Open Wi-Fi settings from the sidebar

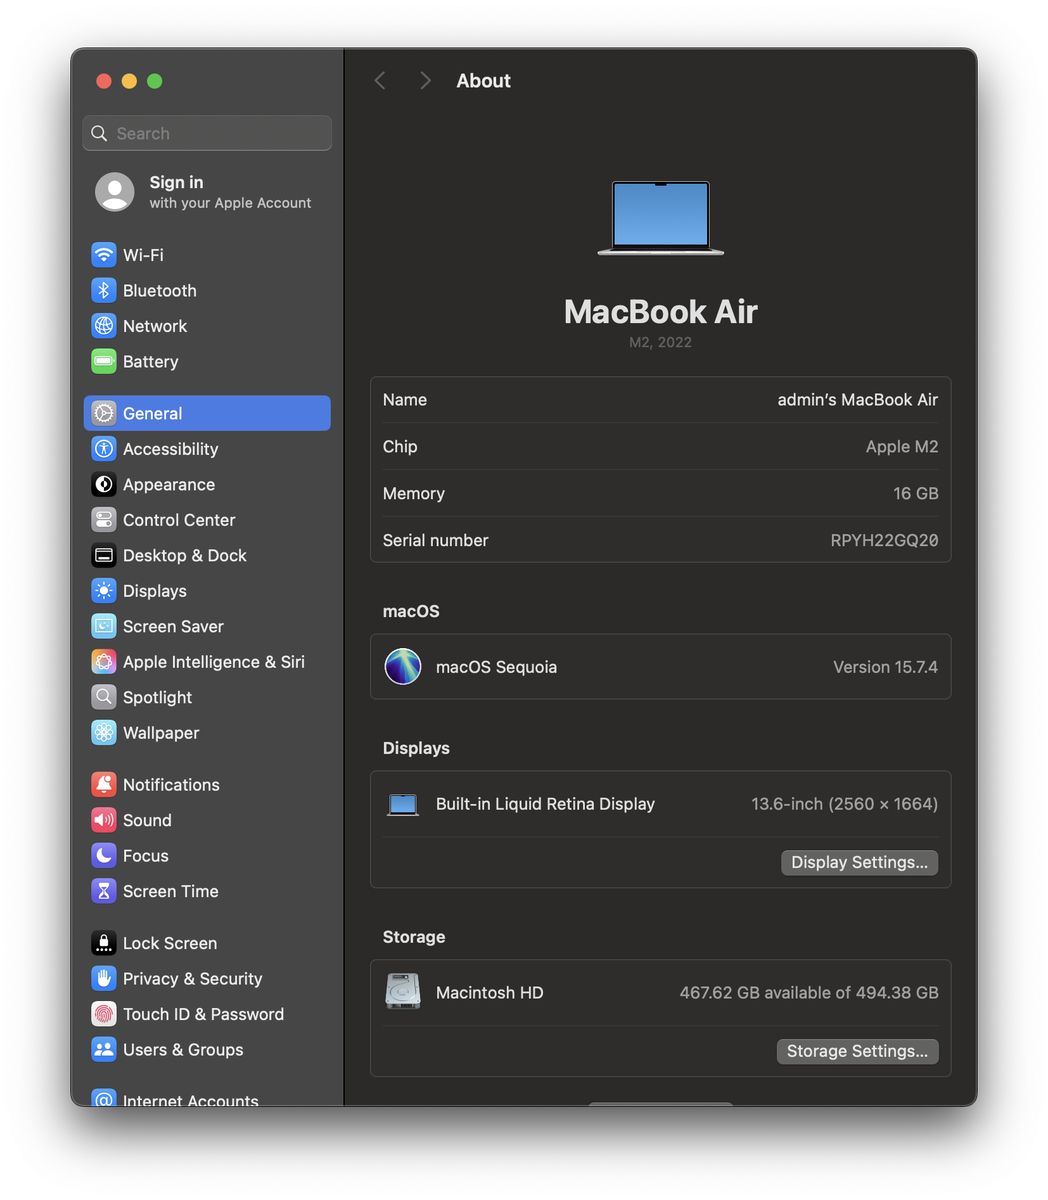(142, 255)
